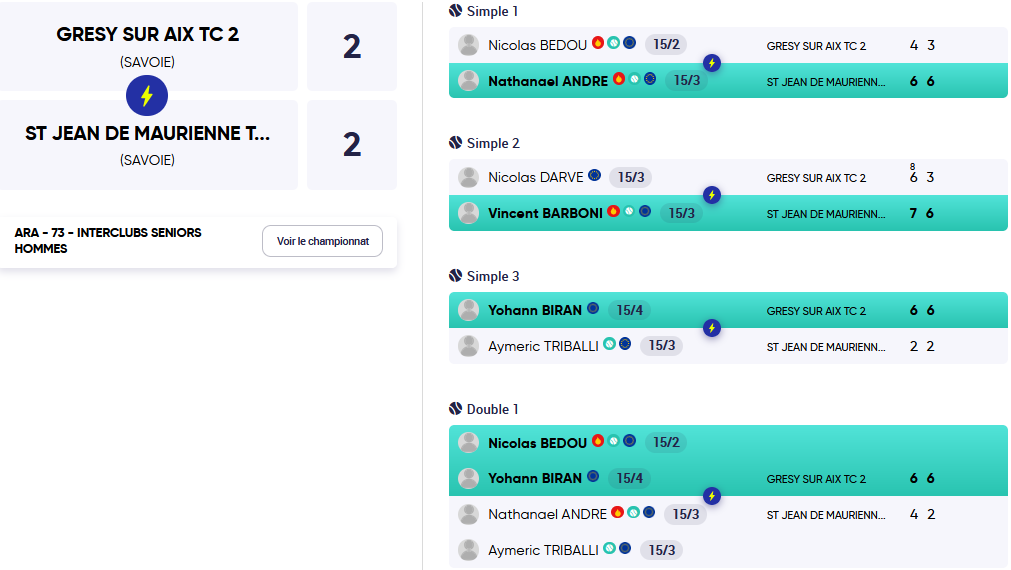The width and height of the screenshot is (1011, 570).
Task: Click the 15/2 ranking badge of Nicolas BEDOU in Simple 1
Action: pos(666,44)
